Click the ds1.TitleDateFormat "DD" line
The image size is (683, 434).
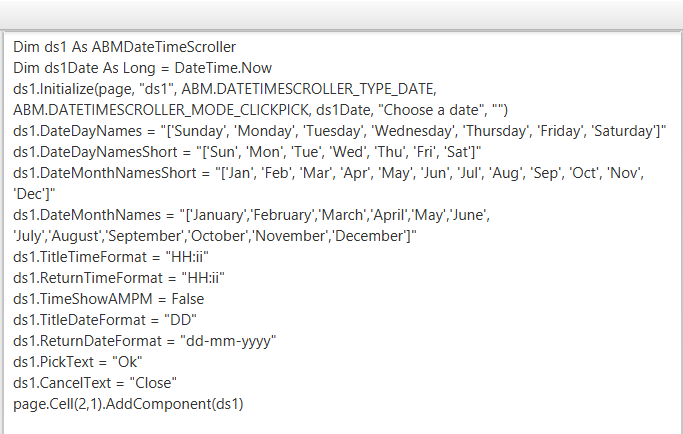point(105,319)
